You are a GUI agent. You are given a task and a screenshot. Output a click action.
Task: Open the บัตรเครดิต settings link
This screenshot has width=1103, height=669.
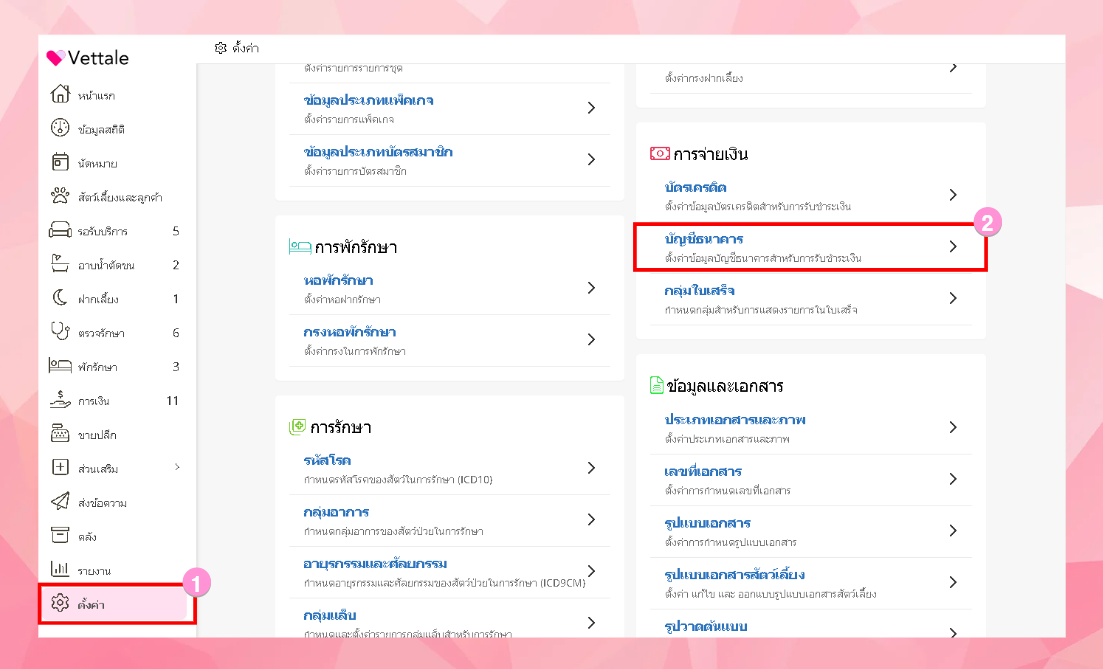pos(696,188)
